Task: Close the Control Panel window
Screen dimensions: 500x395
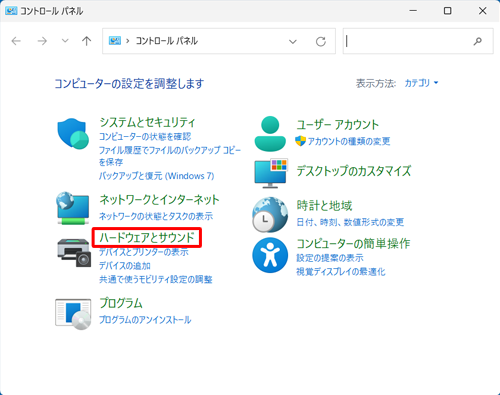Action: coord(482,11)
